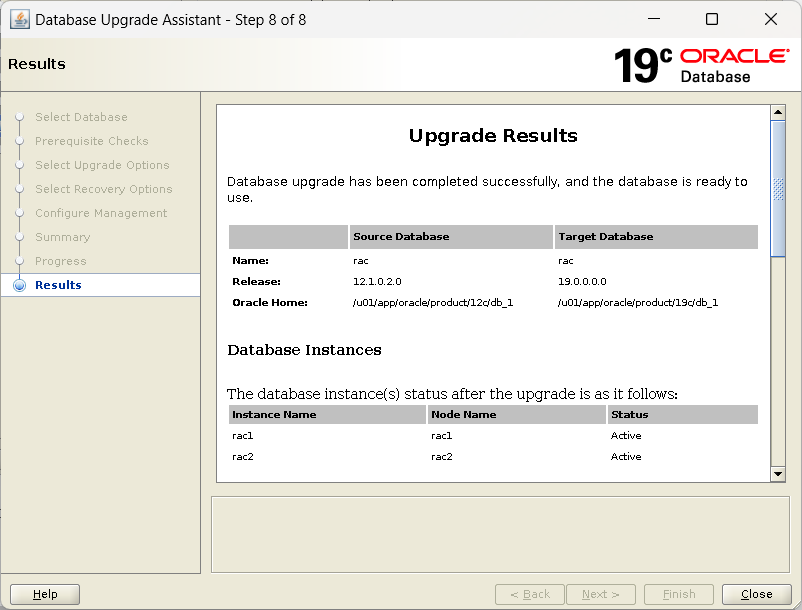Select the Prerequisite Checks step
The width and height of the screenshot is (802, 610).
point(92,141)
